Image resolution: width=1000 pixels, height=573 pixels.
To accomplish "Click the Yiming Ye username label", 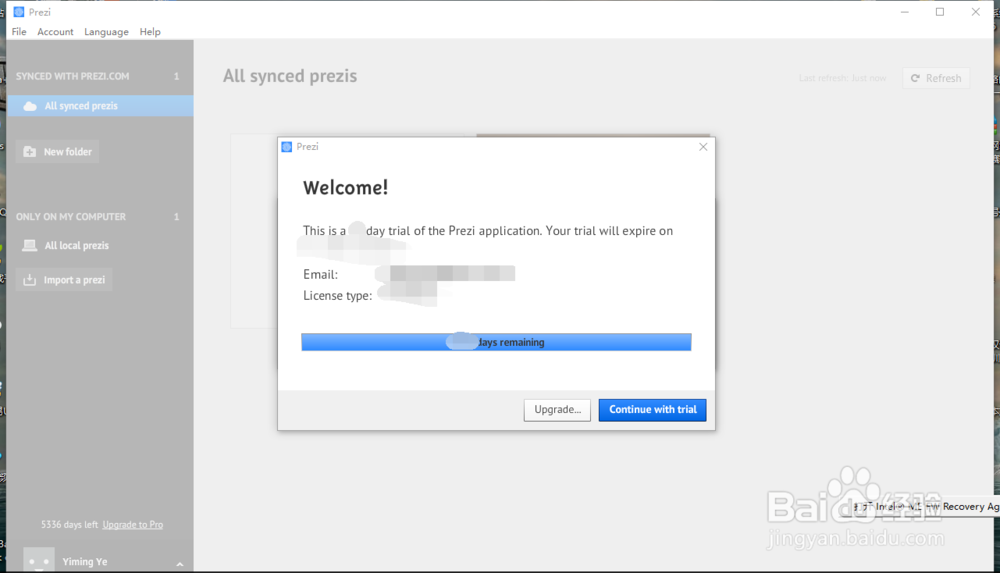I will pos(85,562).
